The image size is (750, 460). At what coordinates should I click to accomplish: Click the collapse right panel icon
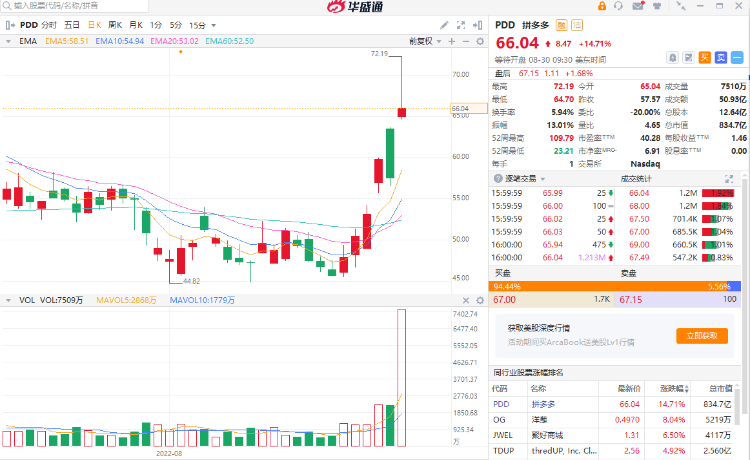pos(477,25)
